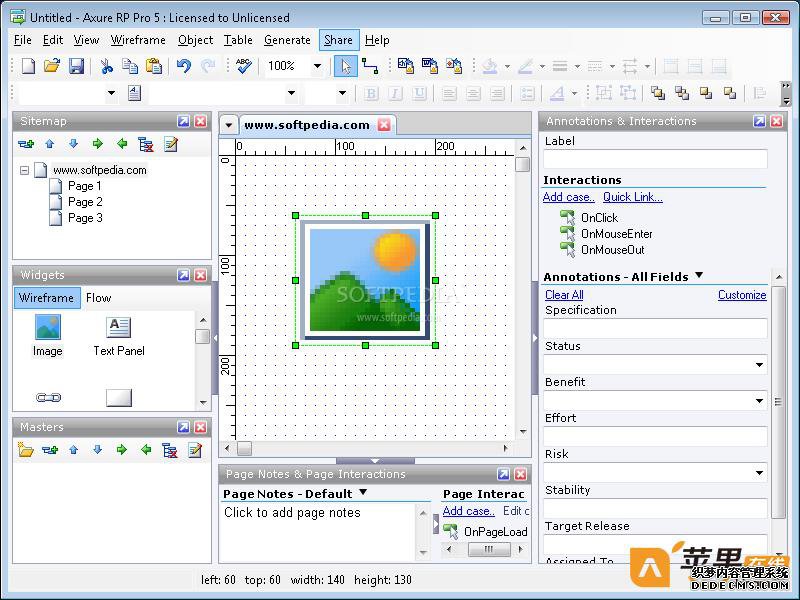Click Add case.. under Interactions

pos(568,197)
